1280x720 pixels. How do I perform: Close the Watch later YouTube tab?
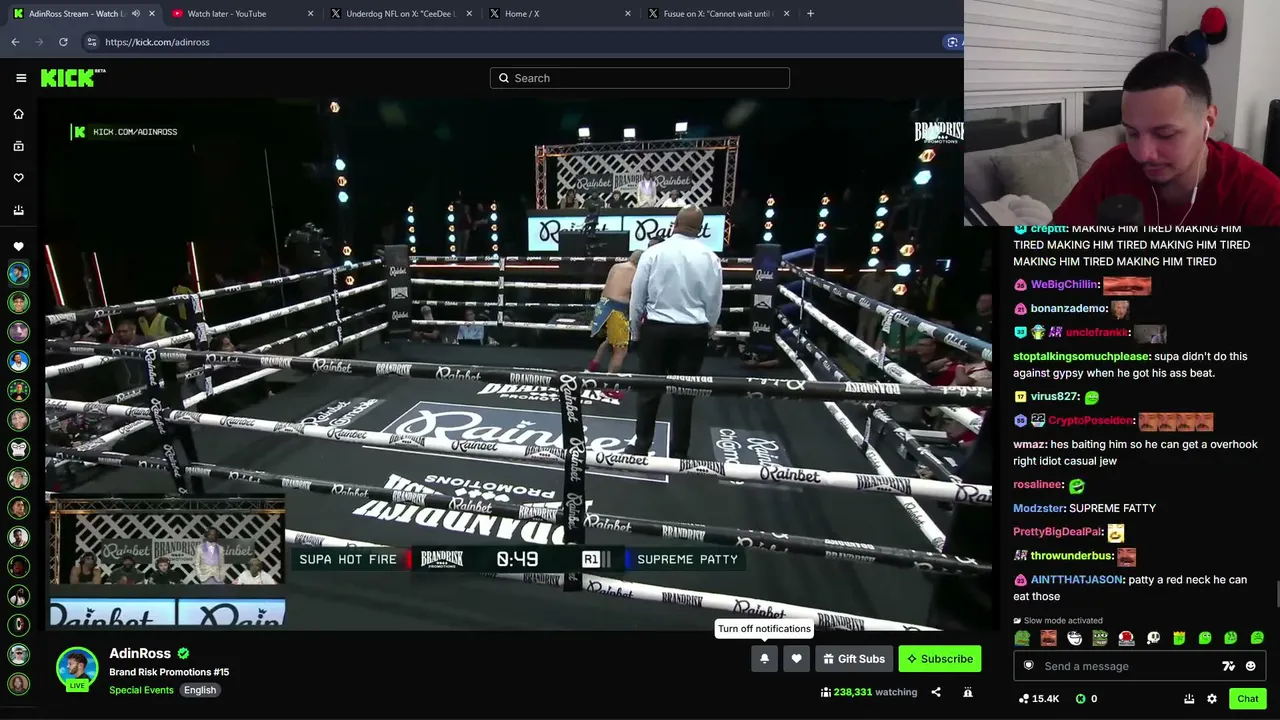(x=310, y=14)
